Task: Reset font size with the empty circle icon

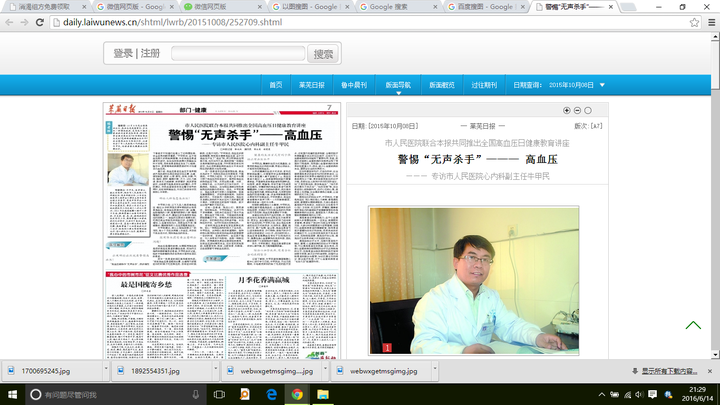Action: click(x=588, y=110)
